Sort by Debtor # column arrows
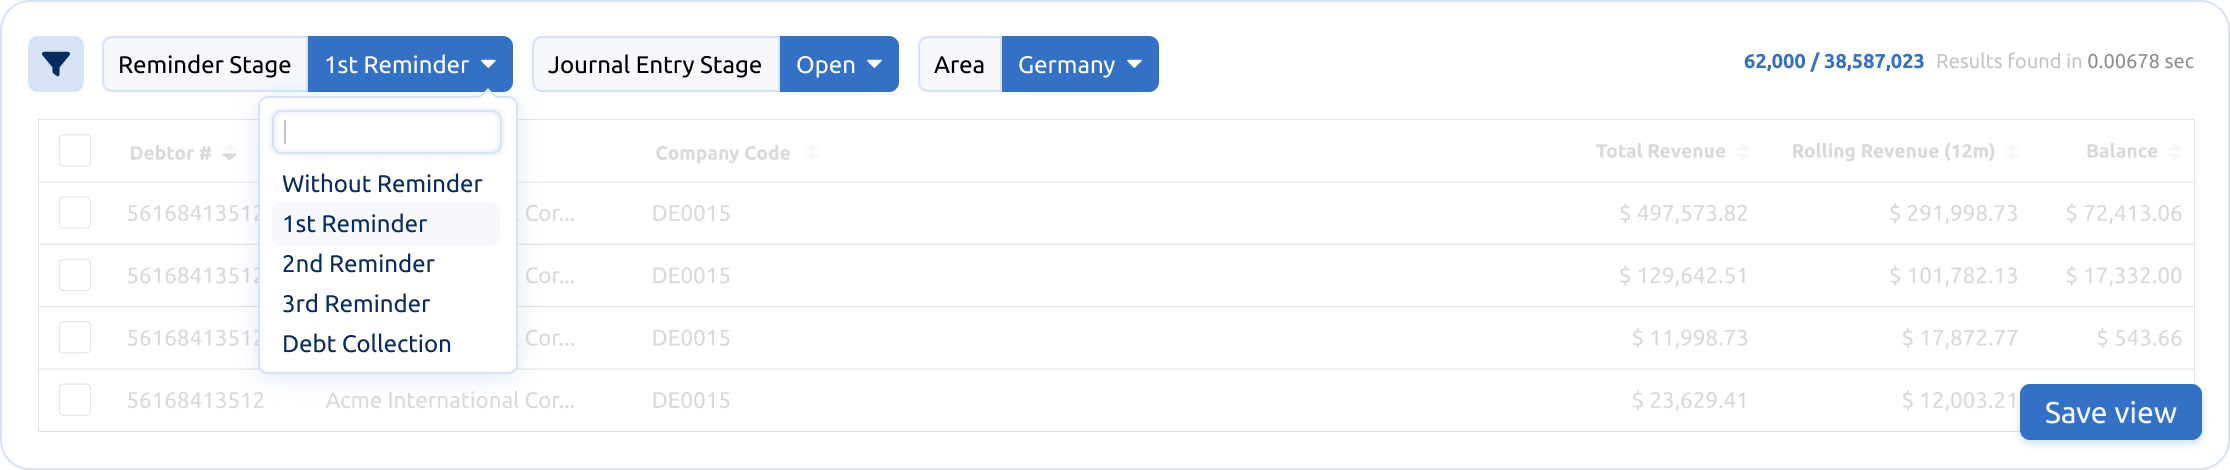This screenshot has height=470, width=2230. (x=229, y=153)
